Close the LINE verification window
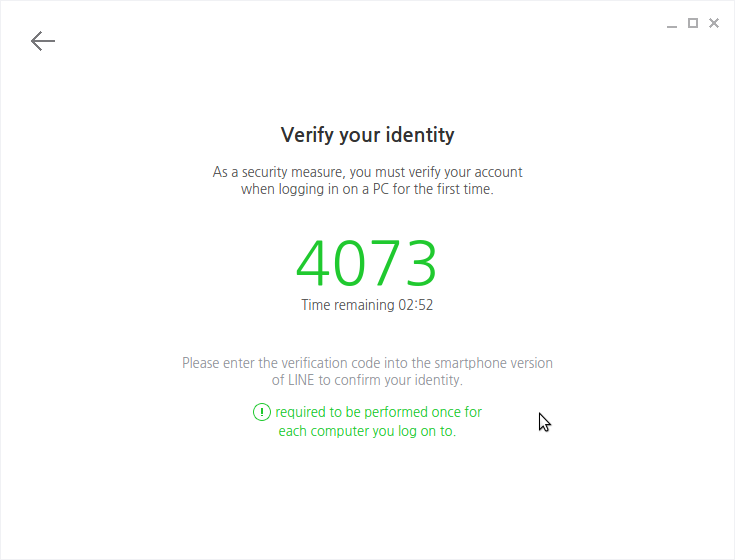 [714, 23]
